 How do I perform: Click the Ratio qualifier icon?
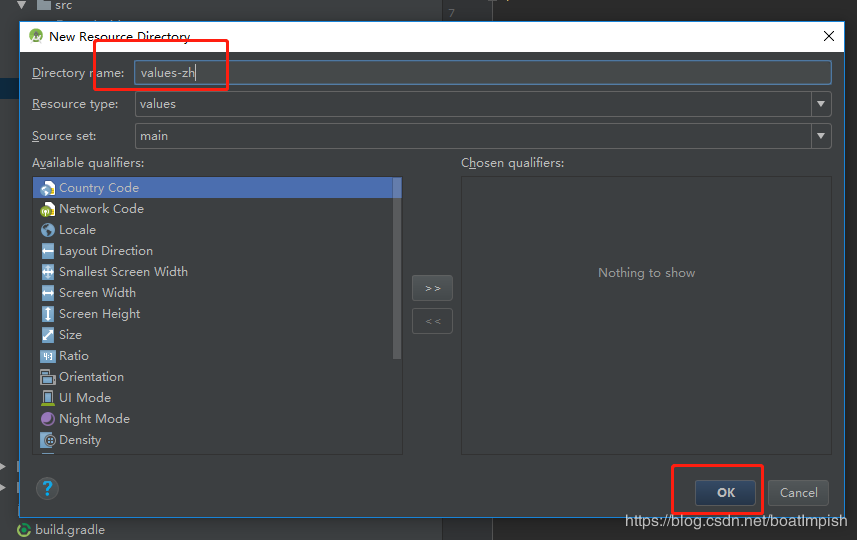48,356
